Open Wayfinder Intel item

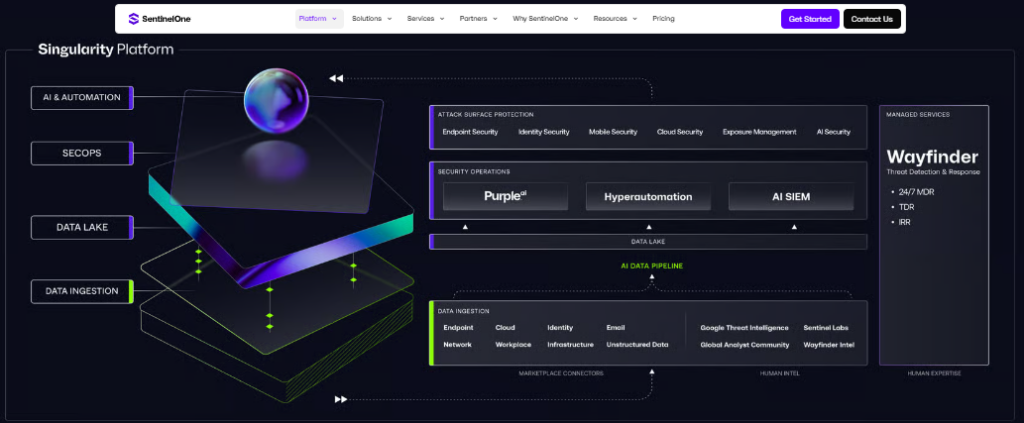coord(829,345)
